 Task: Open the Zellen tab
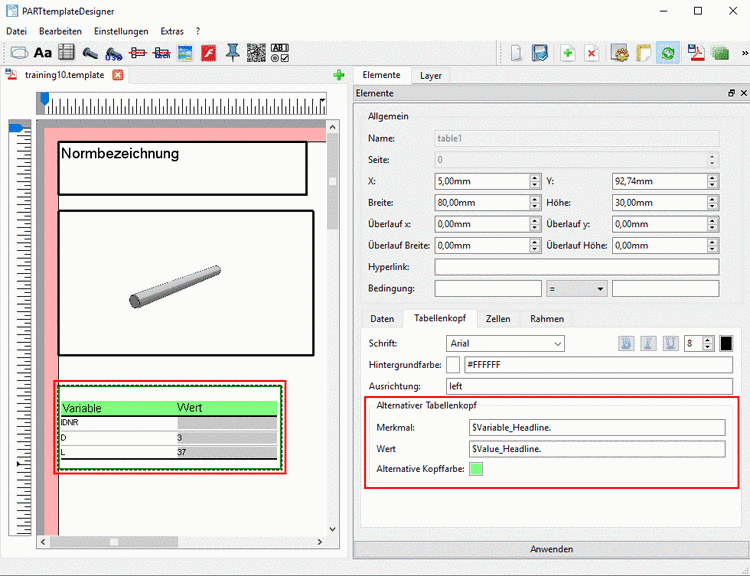[x=498, y=319]
